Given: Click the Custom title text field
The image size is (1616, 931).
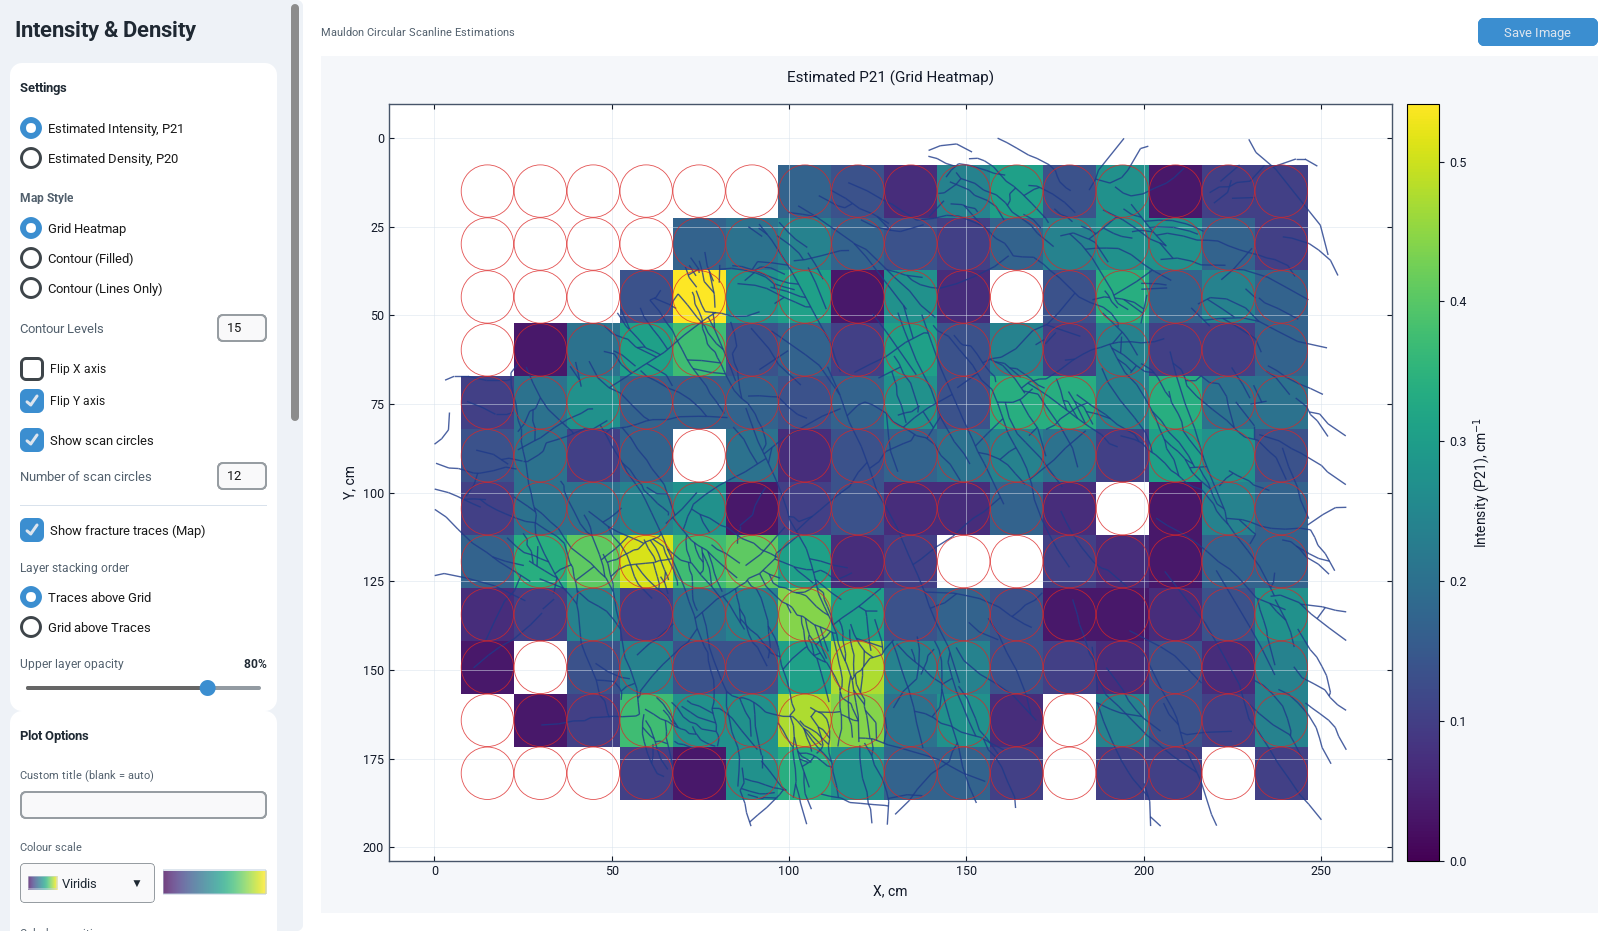Looking at the screenshot, I should point(143,805).
